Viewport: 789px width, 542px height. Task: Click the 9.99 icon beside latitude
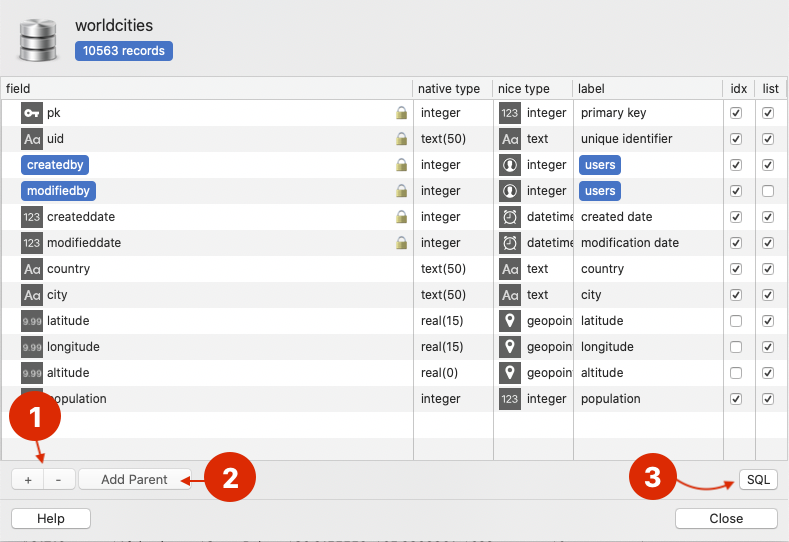click(32, 321)
